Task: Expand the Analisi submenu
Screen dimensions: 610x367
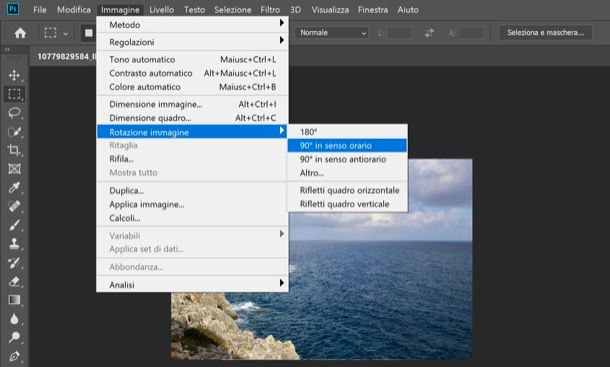Action: (x=193, y=284)
